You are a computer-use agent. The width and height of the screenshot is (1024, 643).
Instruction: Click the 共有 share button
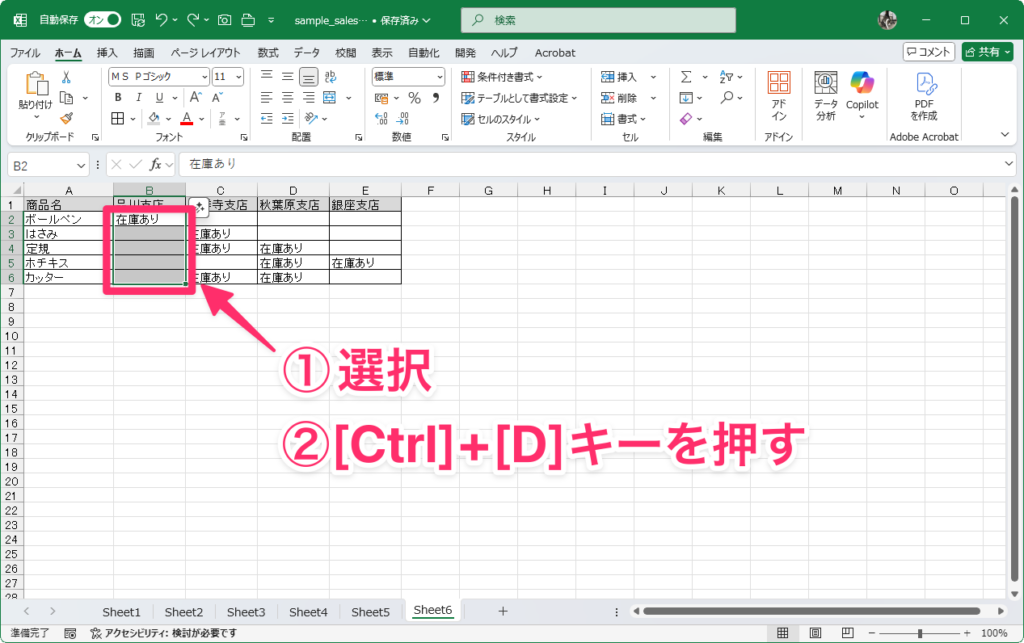987,52
